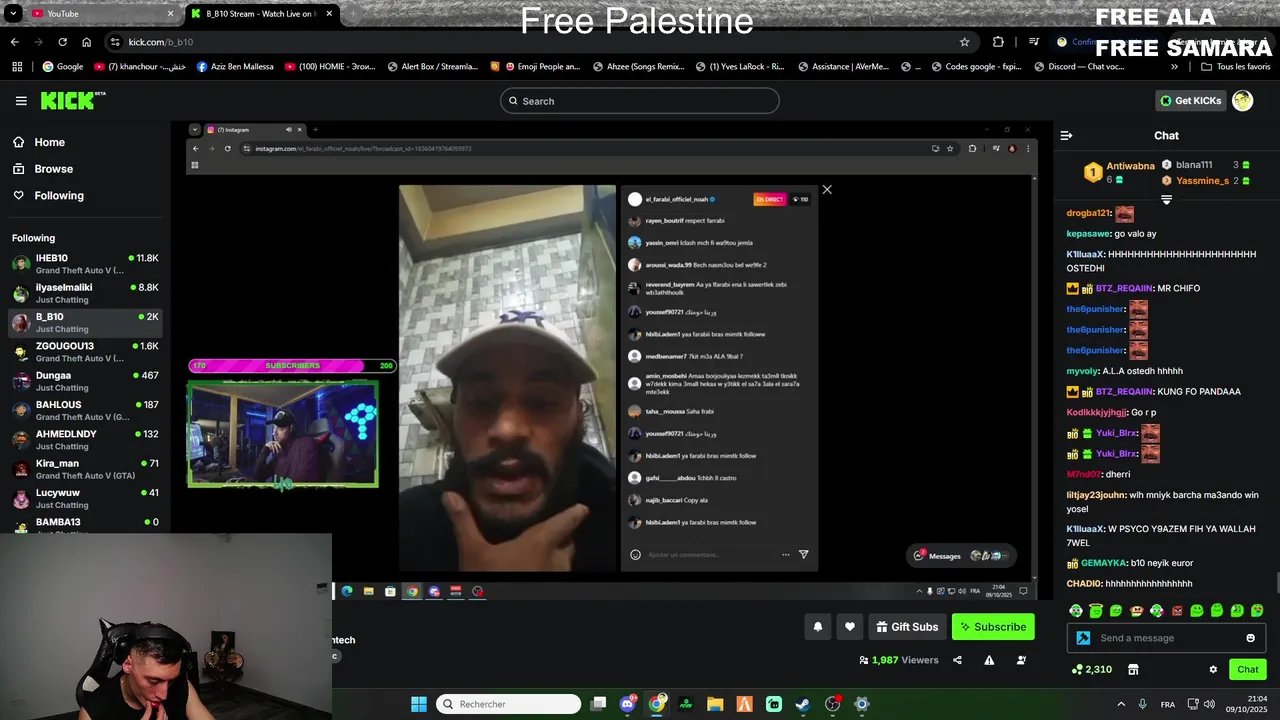Screen dimensions: 1280x720
Task: Send message with the green Chat button
Action: click(1248, 669)
